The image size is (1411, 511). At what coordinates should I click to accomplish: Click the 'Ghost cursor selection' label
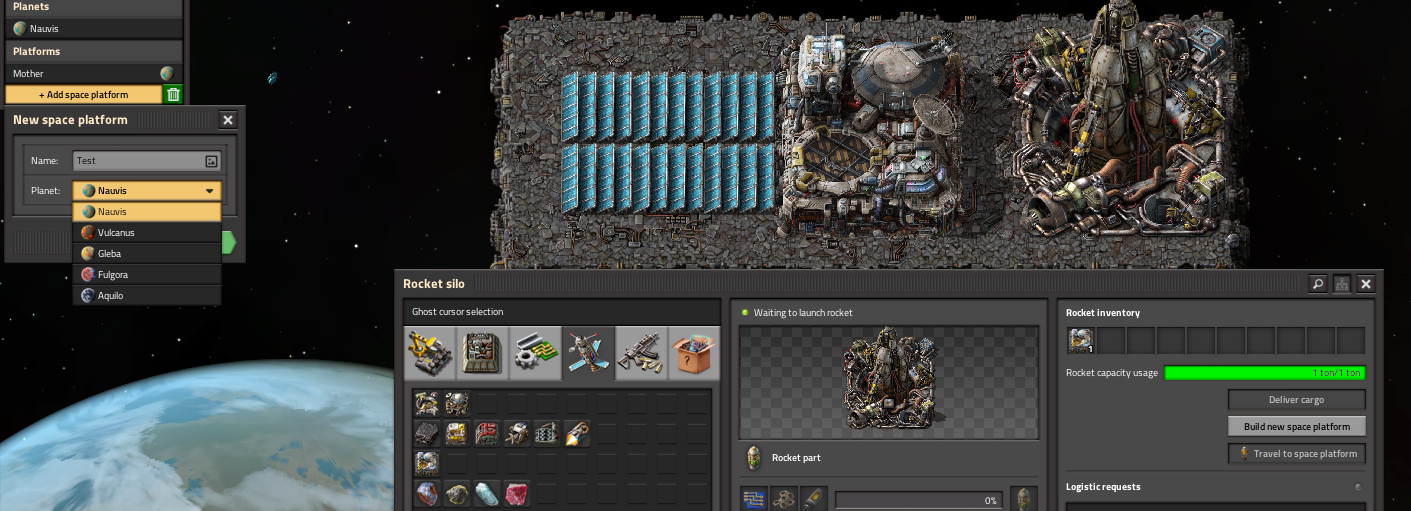click(x=458, y=312)
